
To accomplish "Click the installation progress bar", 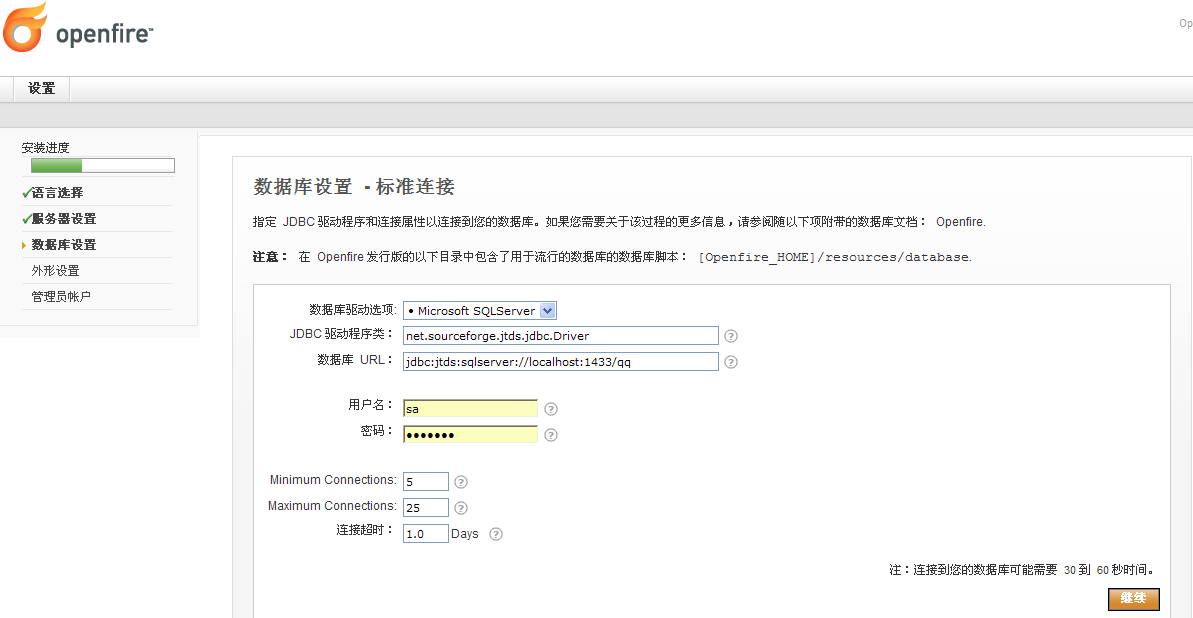I will tap(103, 165).
